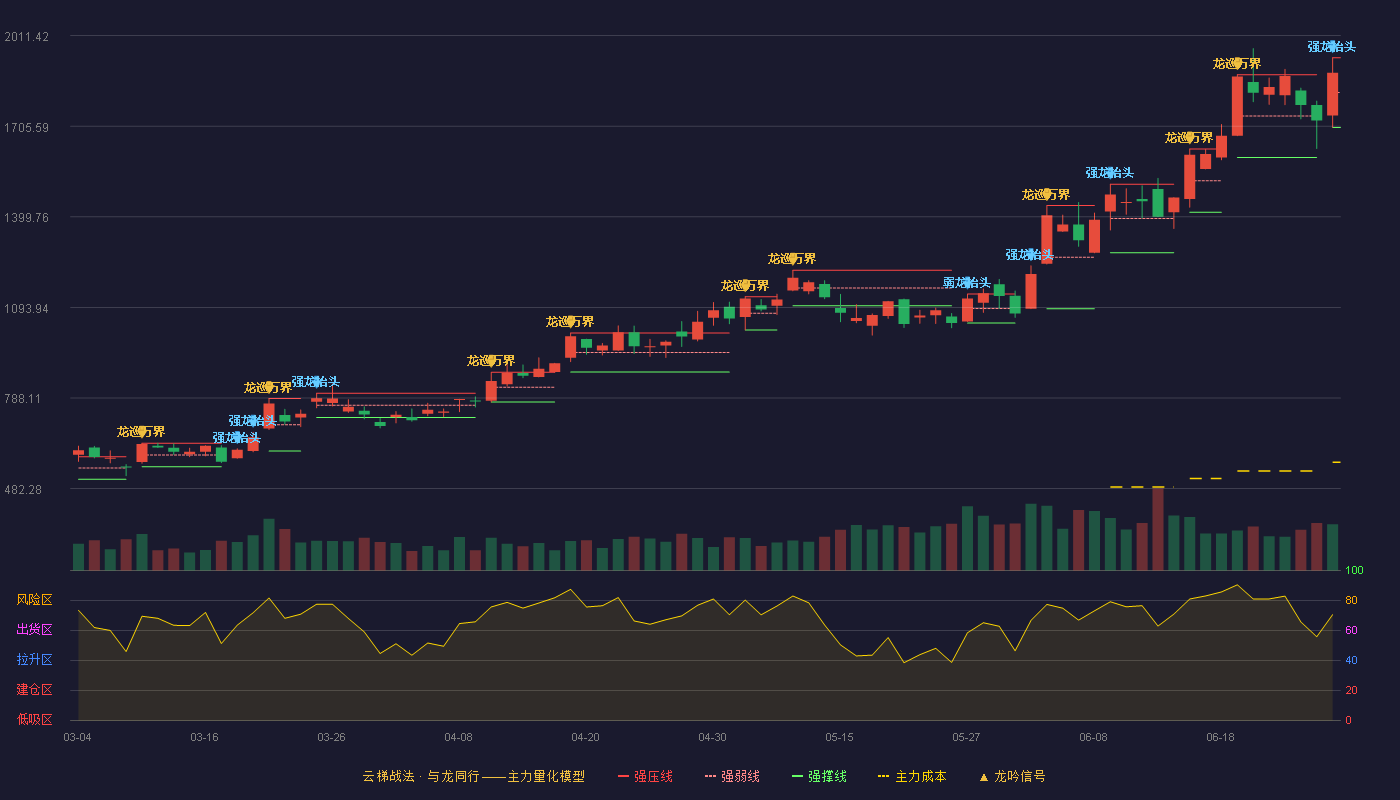This screenshot has height=800, width=1400.
Task: Select the 风险区 zone label
Action: tap(34, 600)
